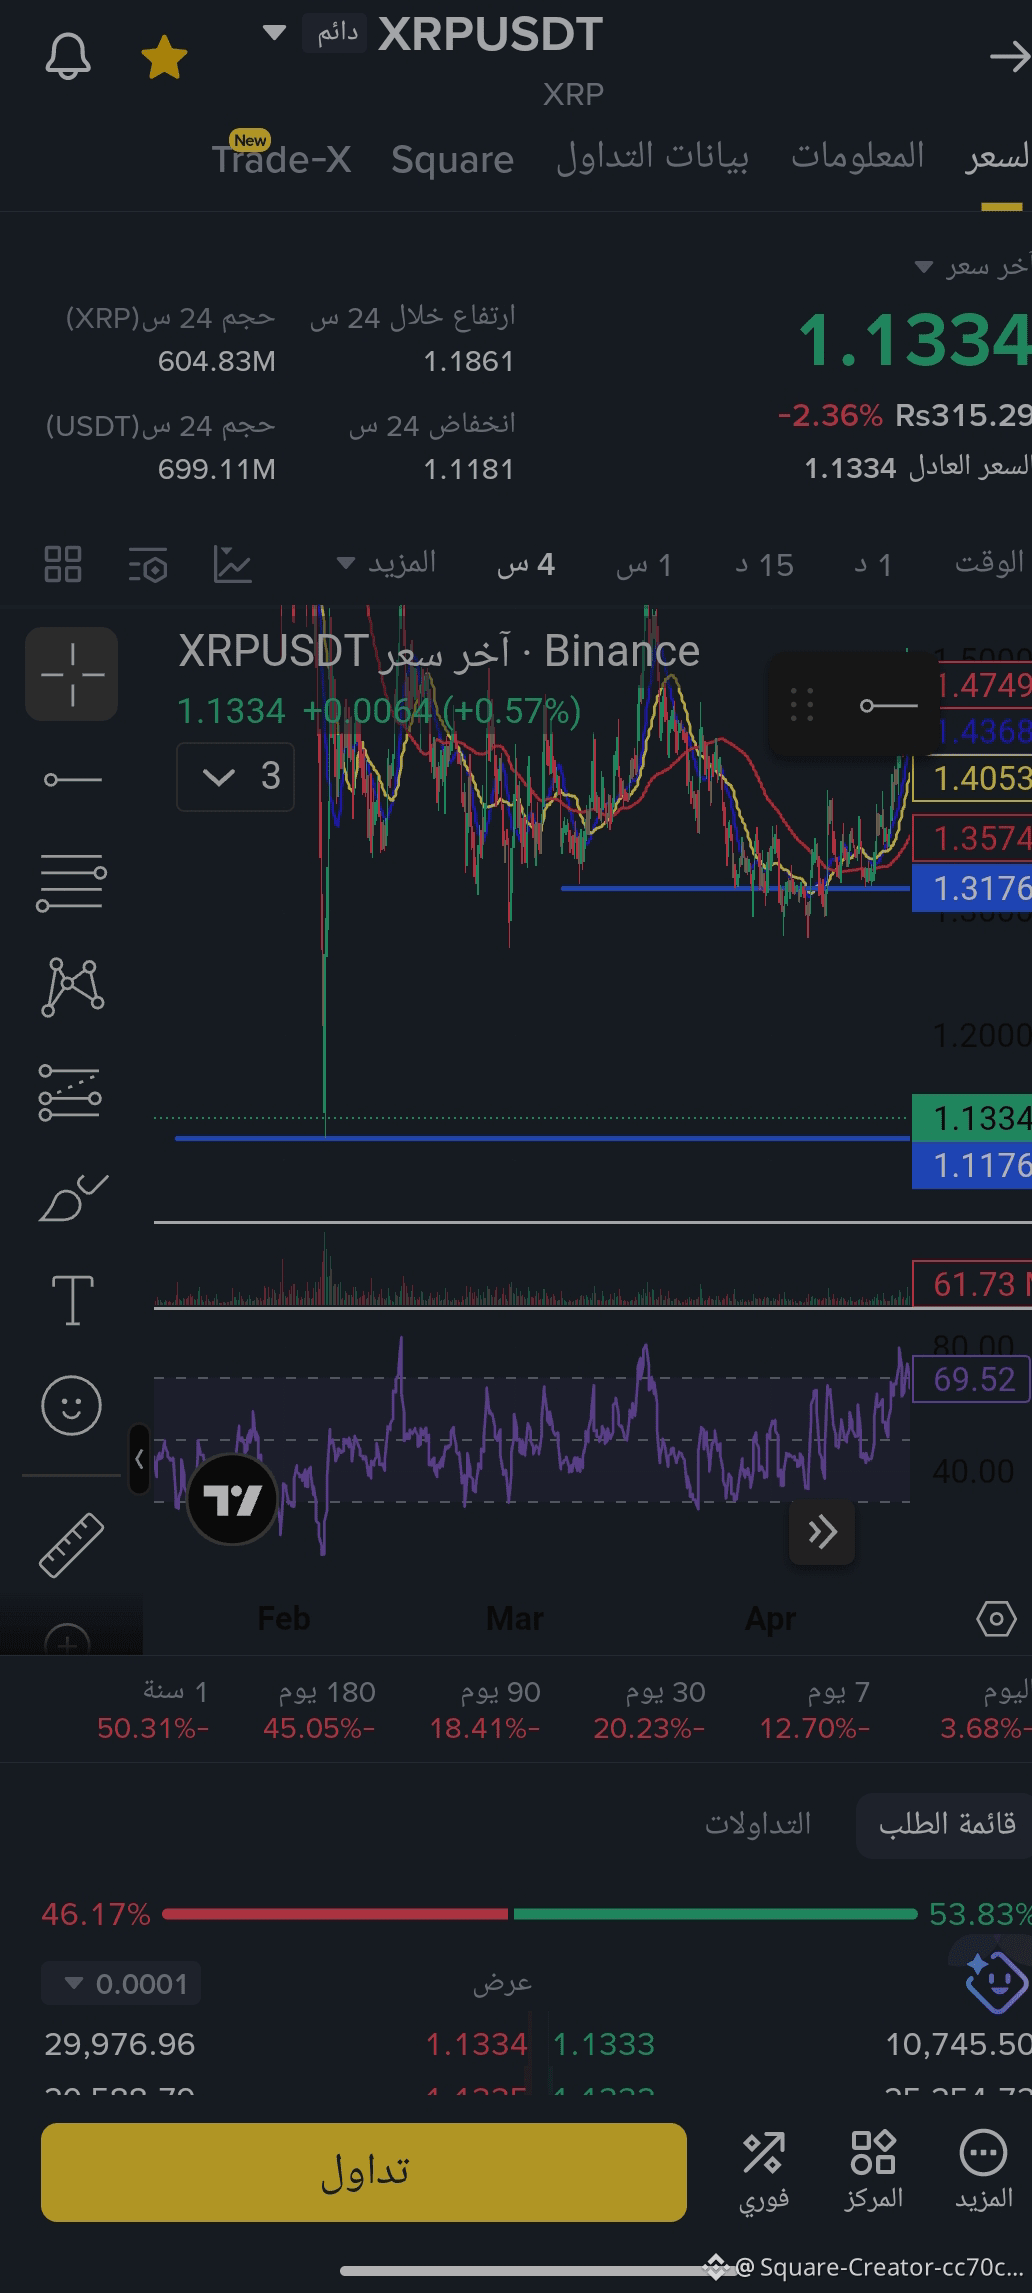Expand the indicators legend showing 3
The image size is (1032, 2293).
click(236, 776)
